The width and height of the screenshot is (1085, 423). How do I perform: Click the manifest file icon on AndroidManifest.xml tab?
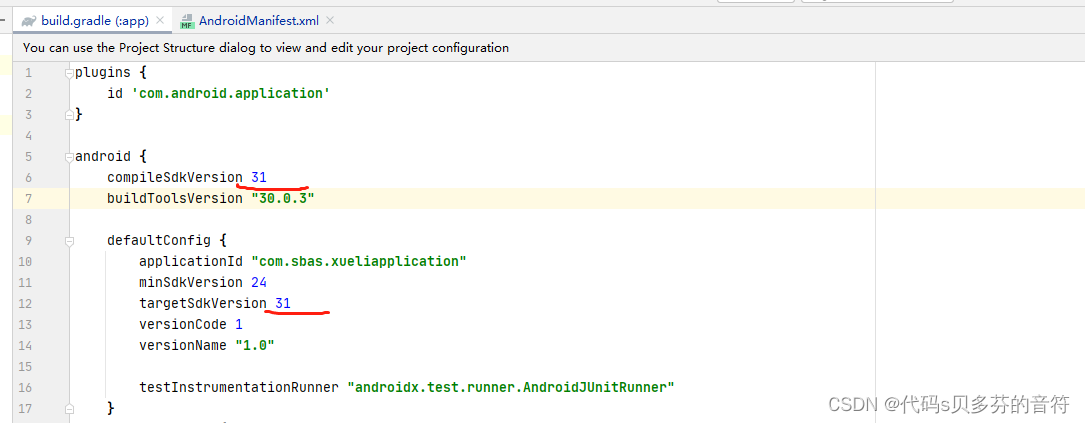(x=187, y=21)
